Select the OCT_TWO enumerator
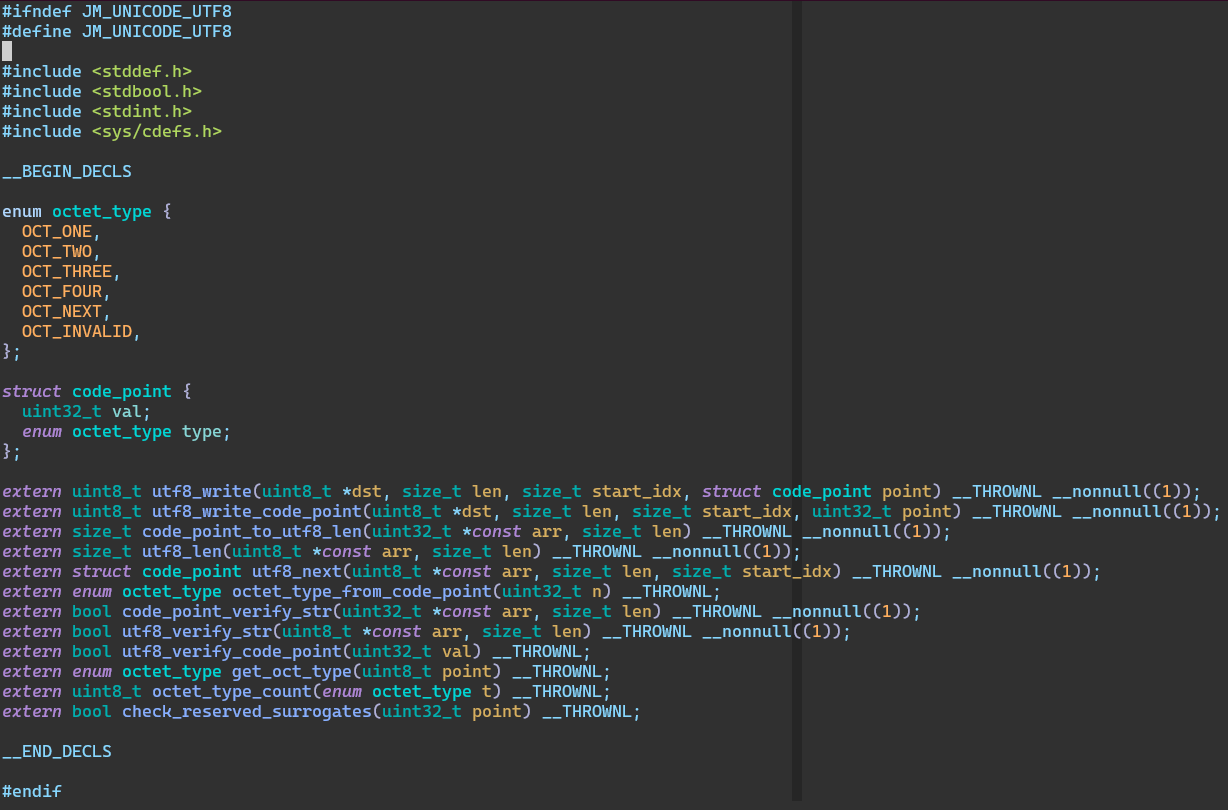The height and width of the screenshot is (810, 1228). (57, 251)
